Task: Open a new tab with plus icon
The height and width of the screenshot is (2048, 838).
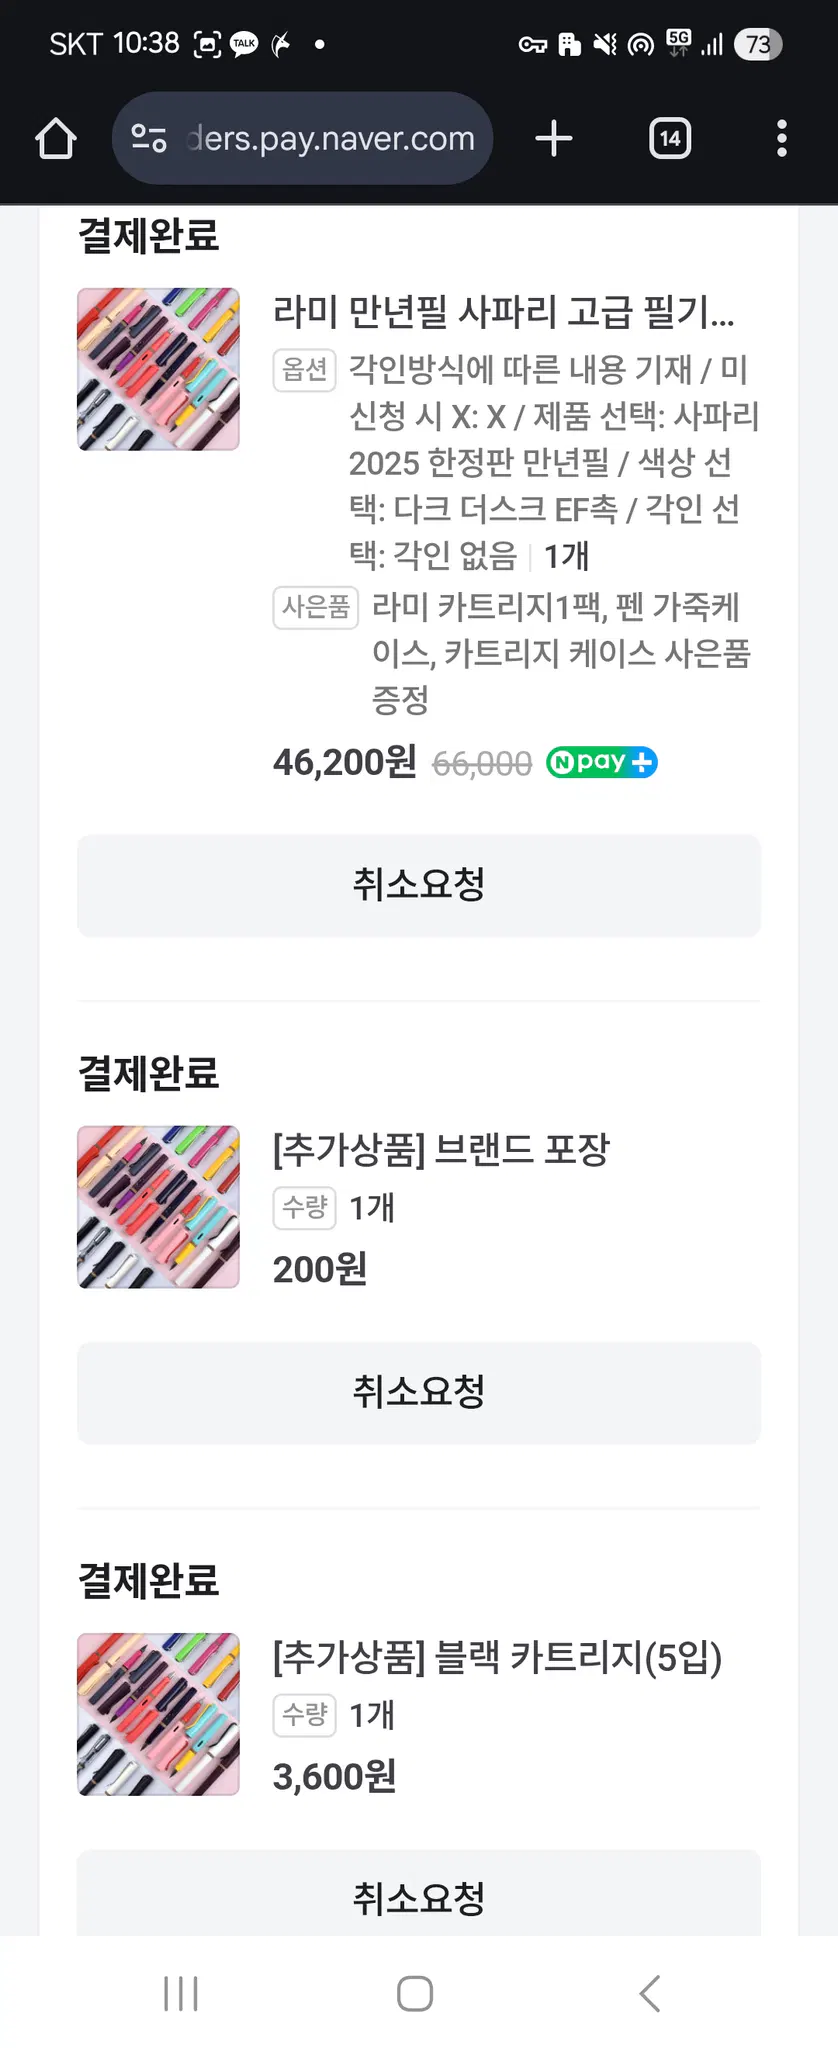Action: [554, 138]
